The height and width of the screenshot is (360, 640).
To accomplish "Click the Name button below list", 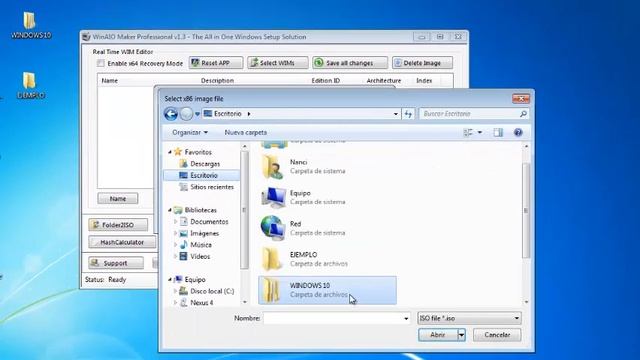I will [x=118, y=199].
